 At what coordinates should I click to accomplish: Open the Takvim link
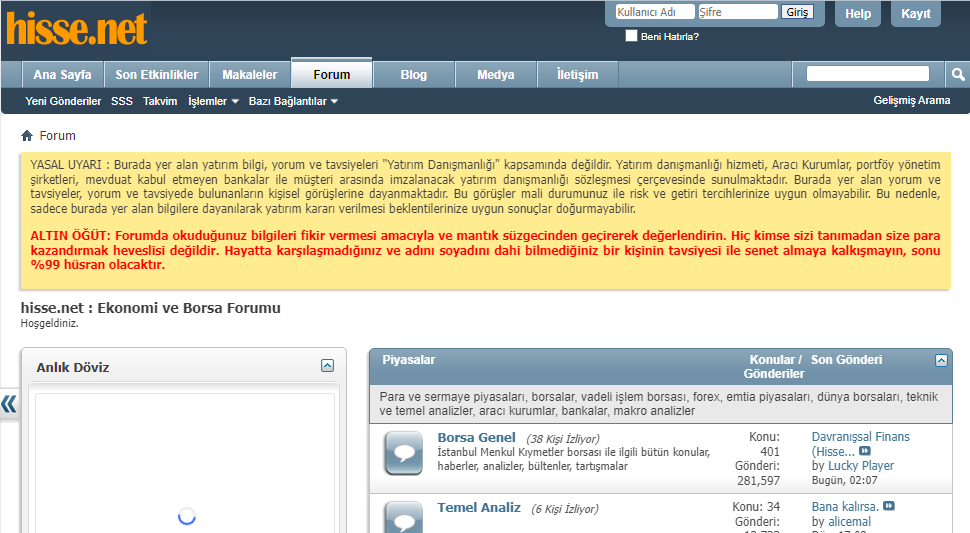click(x=160, y=101)
